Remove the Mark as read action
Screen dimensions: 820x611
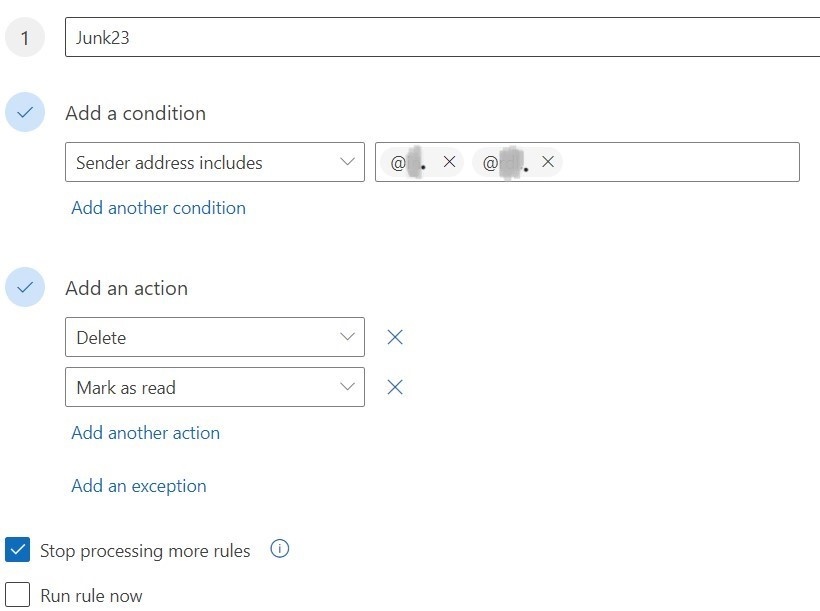395,387
